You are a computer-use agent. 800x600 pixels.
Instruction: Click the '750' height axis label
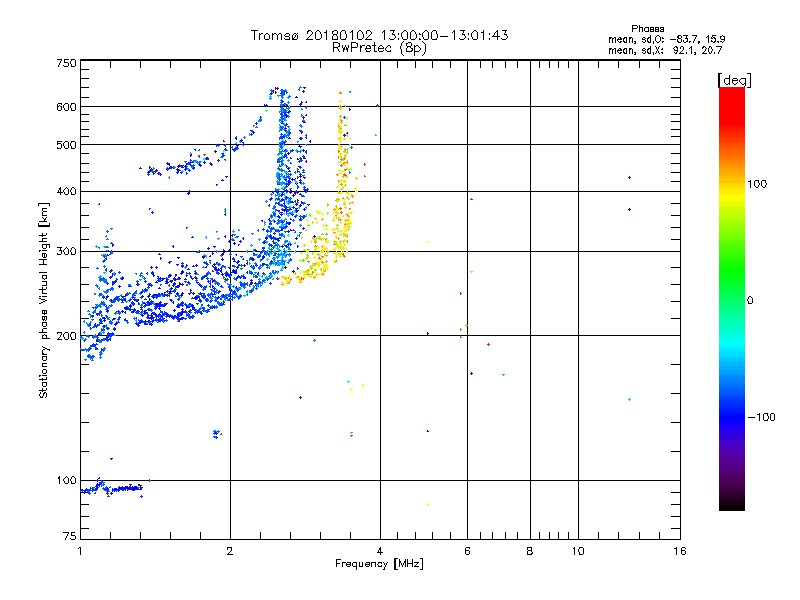click(66, 63)
